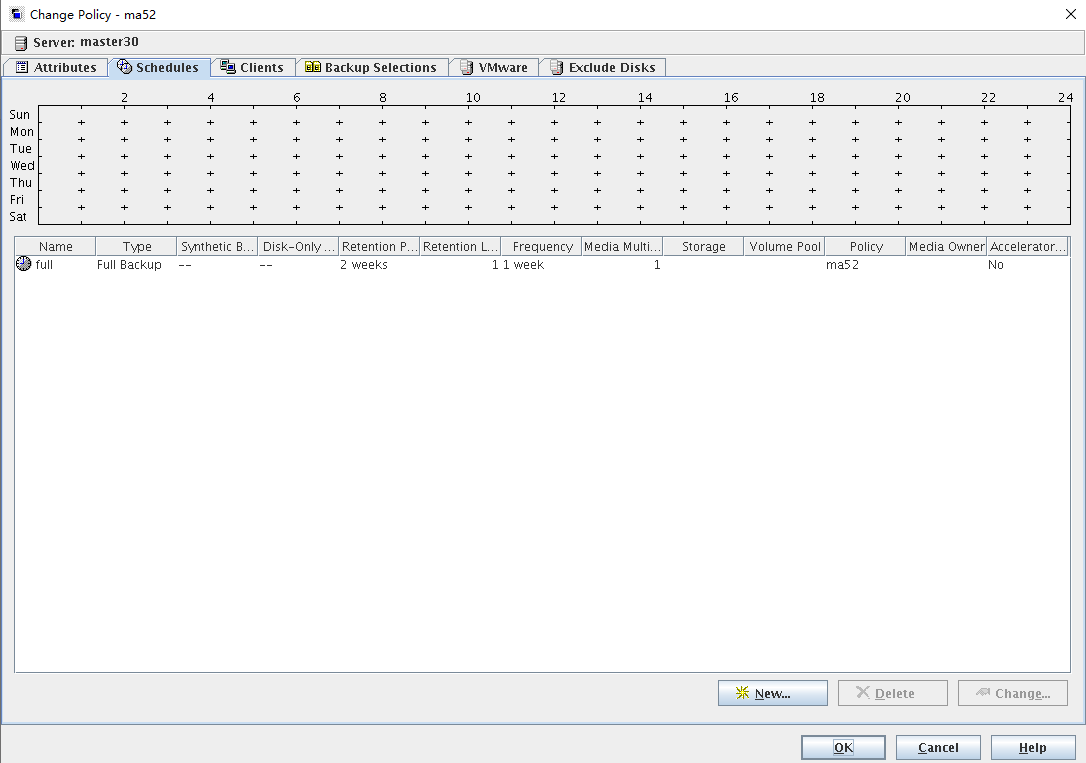This screenshot has height=763, width=1086.
Task: Click the clock icon beside full schedule
Action: (x=24, y=265)
